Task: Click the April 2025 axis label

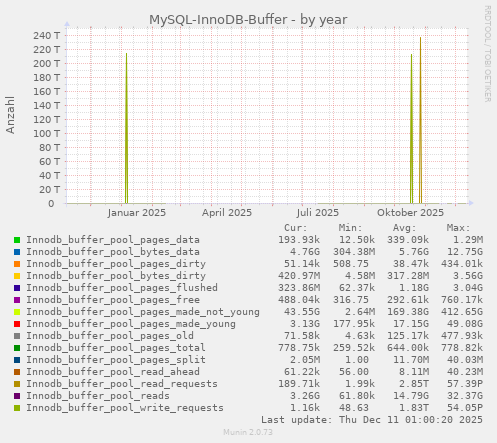Action: (227, 213)
